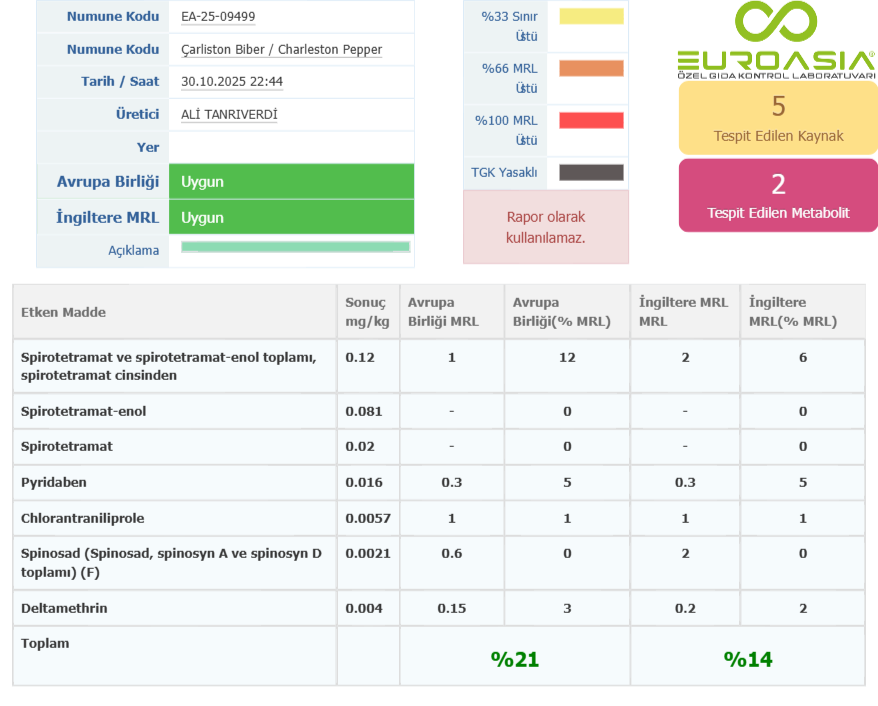Click the %21 European Union total value
This screenshot has width=878, height=706.
pyautogui.click(x=514, y=659)
